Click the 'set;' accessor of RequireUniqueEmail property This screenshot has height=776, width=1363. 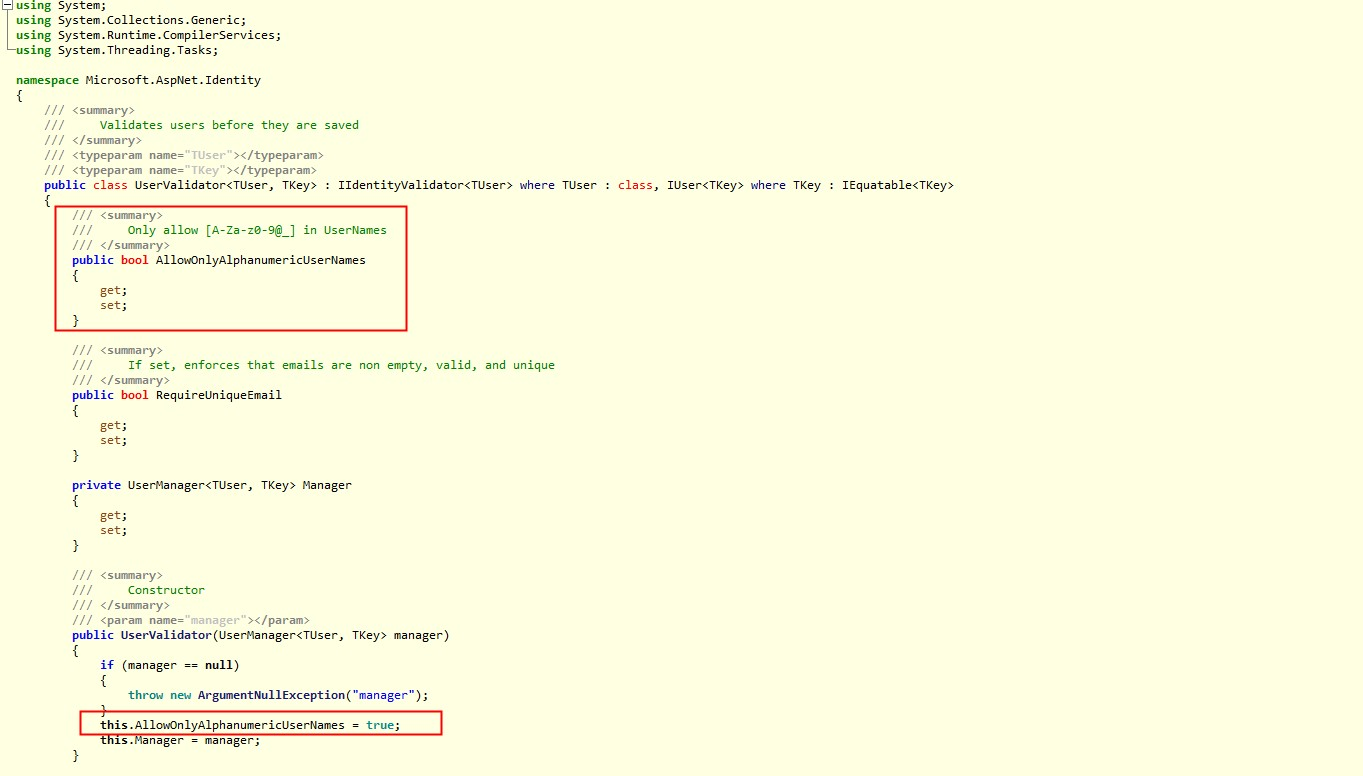tap(114, 440)
